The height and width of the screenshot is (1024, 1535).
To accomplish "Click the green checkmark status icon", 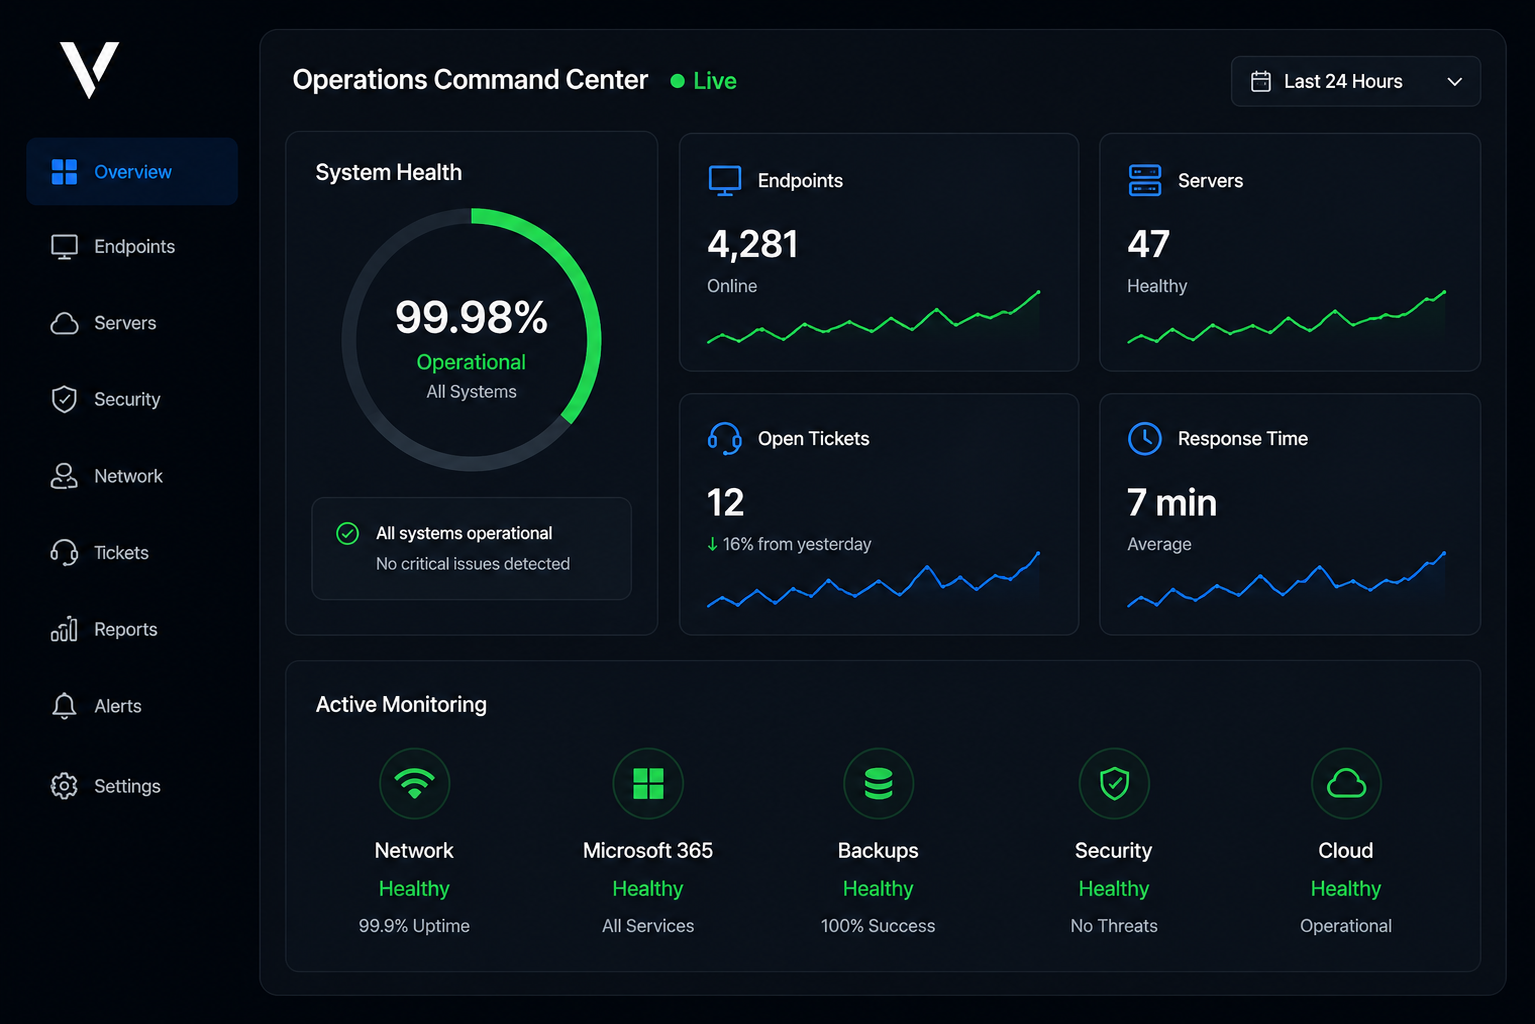I will click(x=348, y=533).
